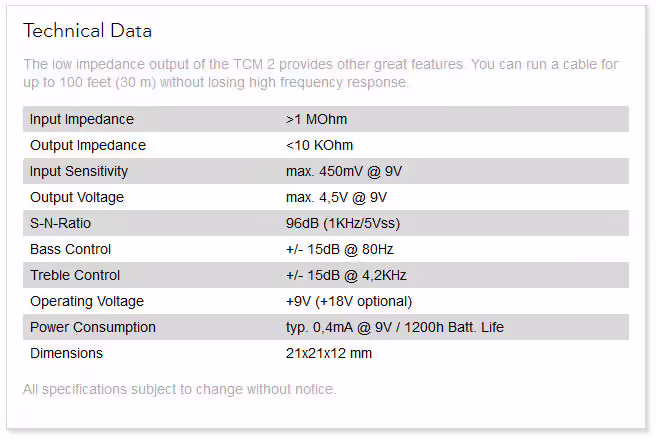Select the Bass Control label
The height and width of the screenshot is (440, 656).
[70, 249]
